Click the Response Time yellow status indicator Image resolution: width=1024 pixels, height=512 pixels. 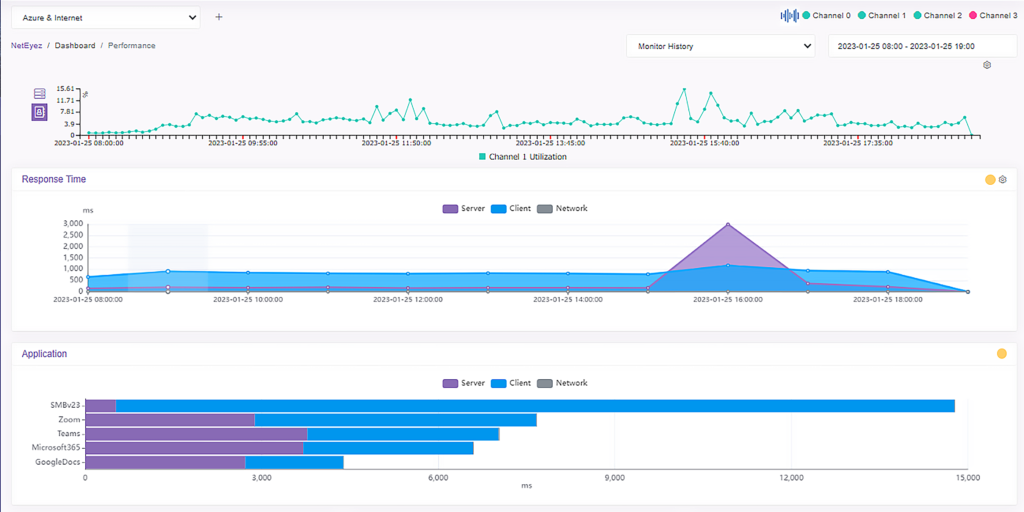click(990, 180)
